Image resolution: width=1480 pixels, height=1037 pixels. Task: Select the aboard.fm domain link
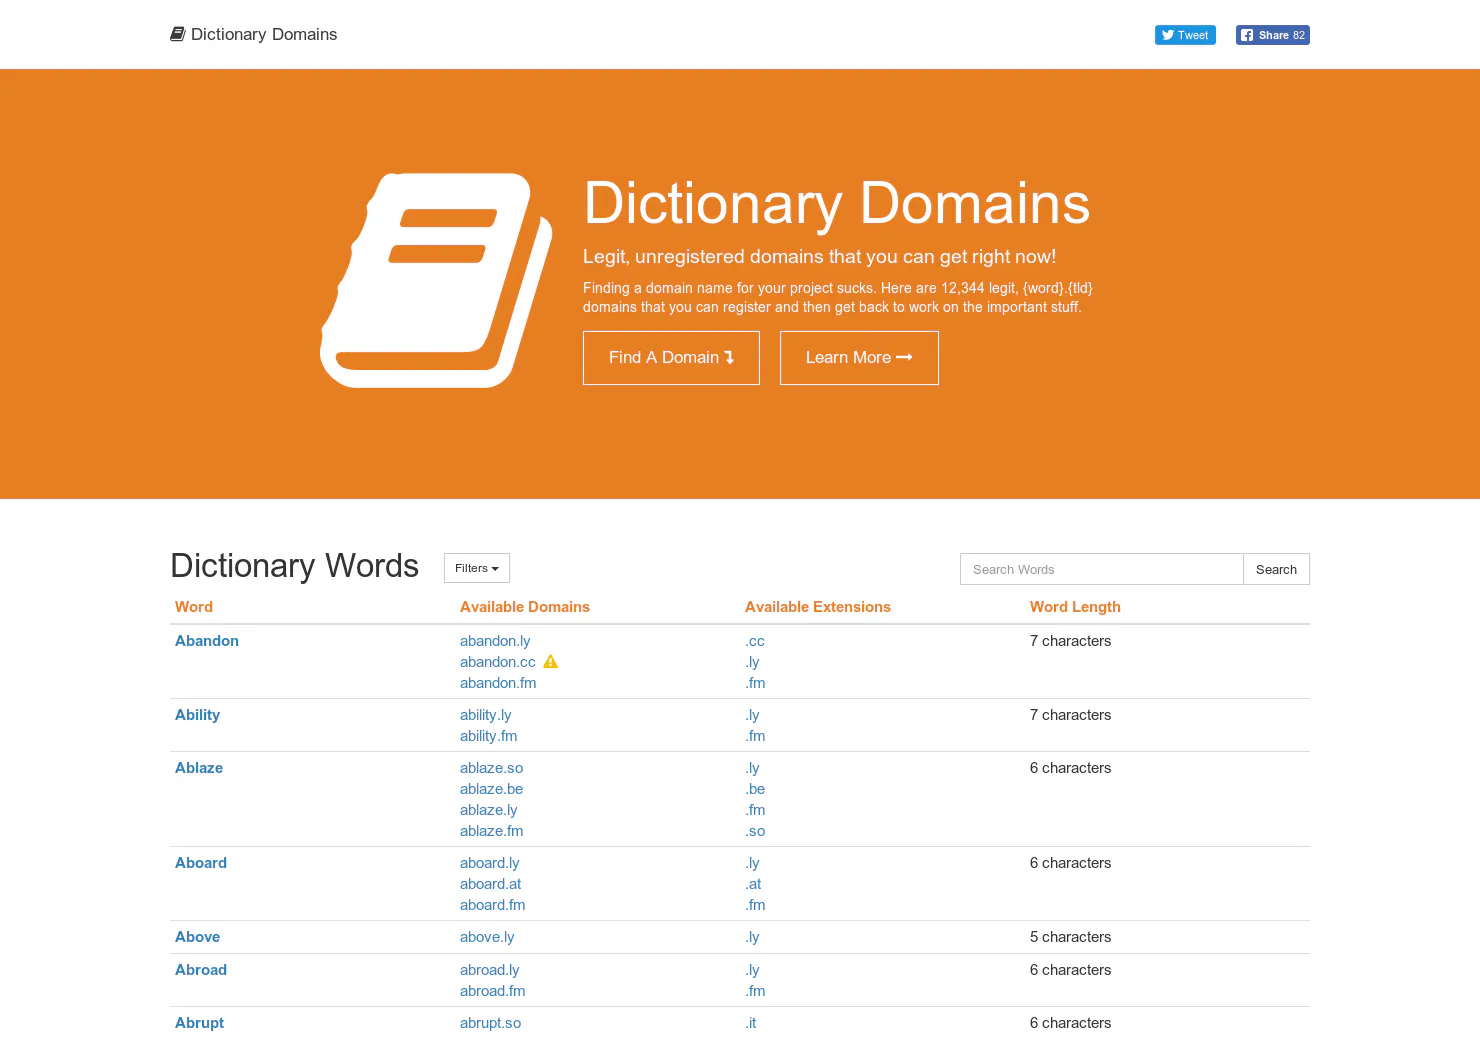tap(492, 905)
